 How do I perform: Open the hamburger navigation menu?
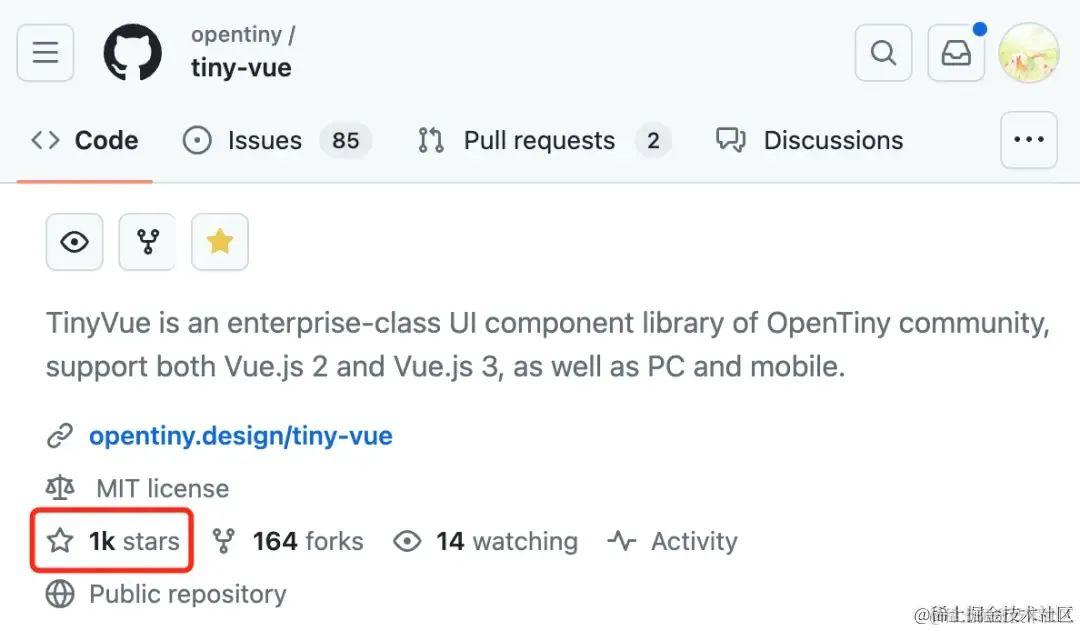point(45,53)
